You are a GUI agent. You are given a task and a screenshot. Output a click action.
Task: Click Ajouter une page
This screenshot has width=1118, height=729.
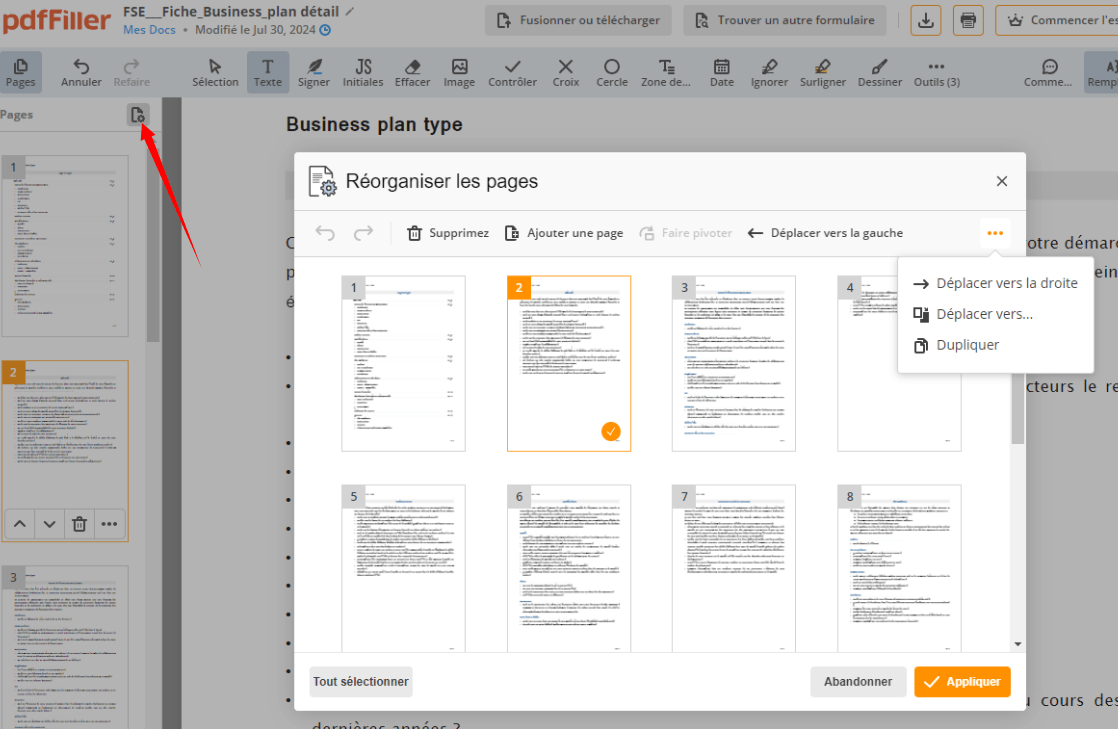coord(564,233)
